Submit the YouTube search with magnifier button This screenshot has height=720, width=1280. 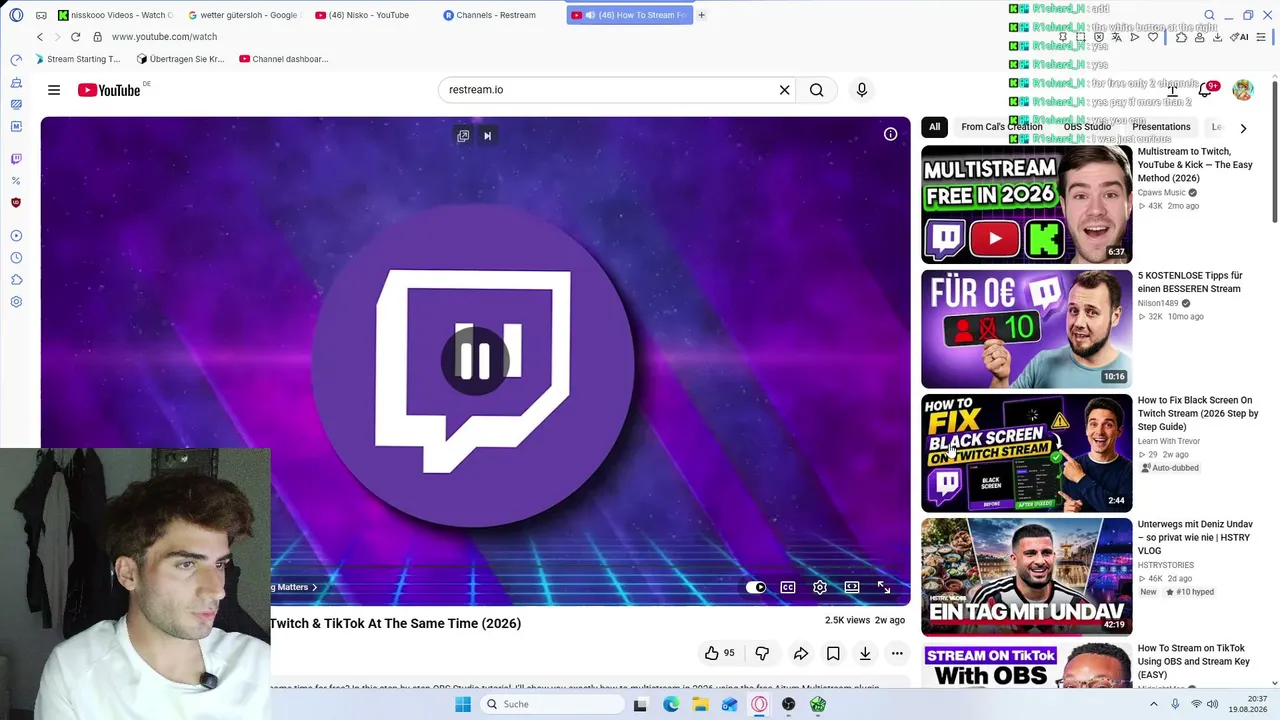pos(817,90)
